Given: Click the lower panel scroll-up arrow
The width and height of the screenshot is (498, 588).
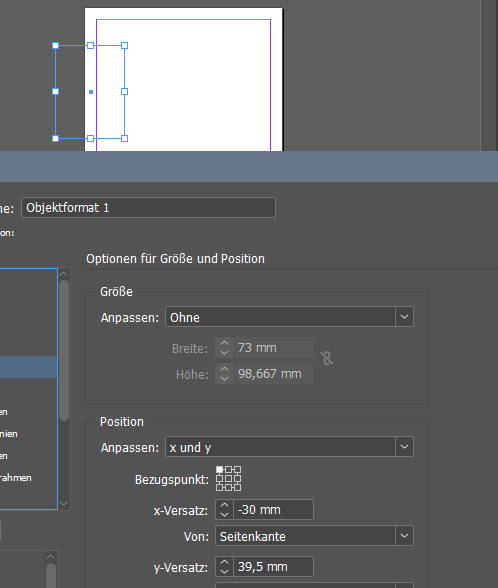Looking at the screenshot, I should click(x=51, y=557).
